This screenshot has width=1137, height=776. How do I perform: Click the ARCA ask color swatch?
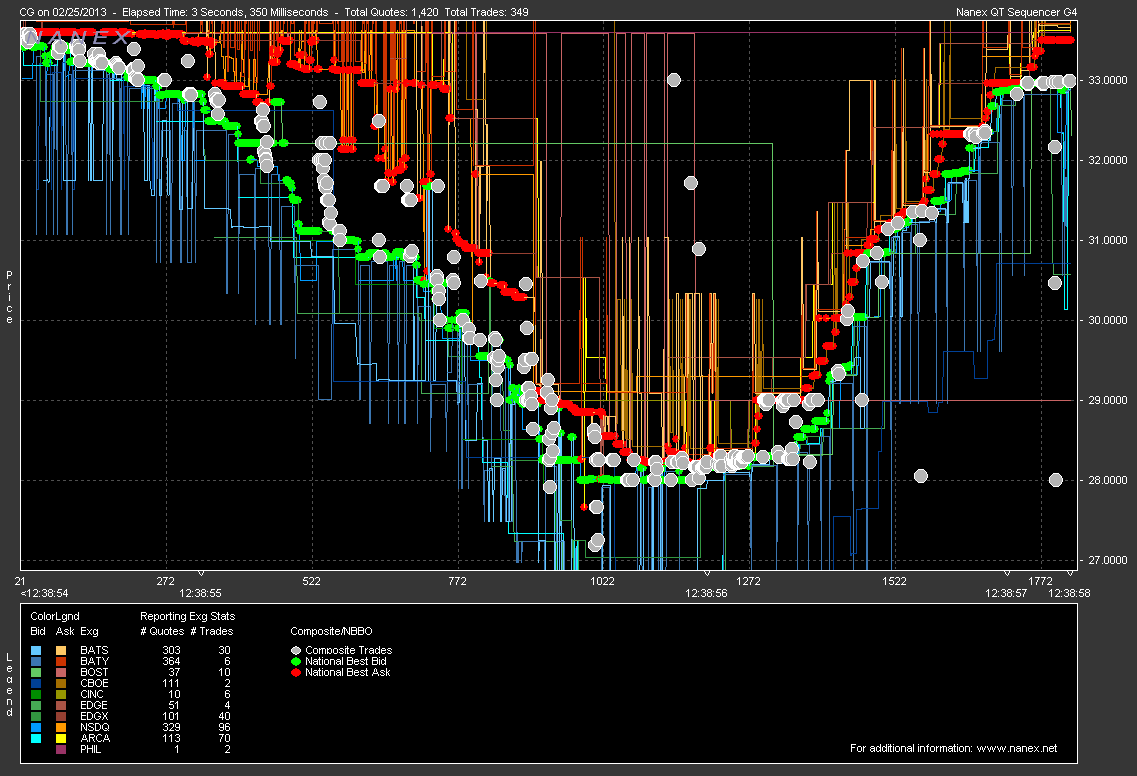(61, 738)
